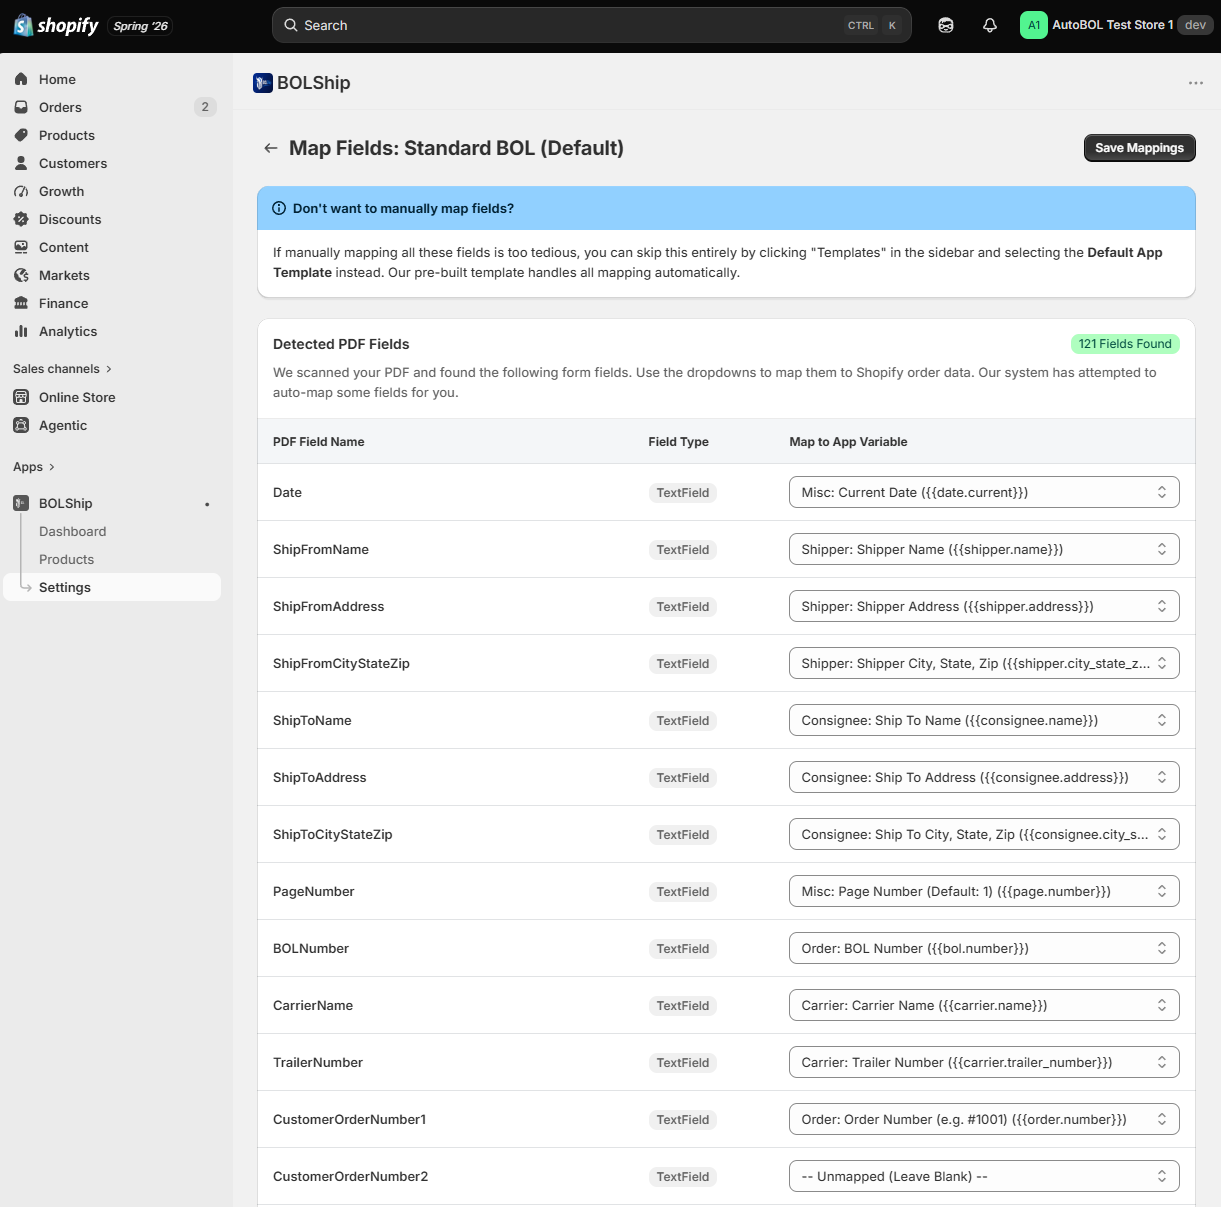Click the Discounts badge icon
1221x1207 pixels.
[21, 219]
